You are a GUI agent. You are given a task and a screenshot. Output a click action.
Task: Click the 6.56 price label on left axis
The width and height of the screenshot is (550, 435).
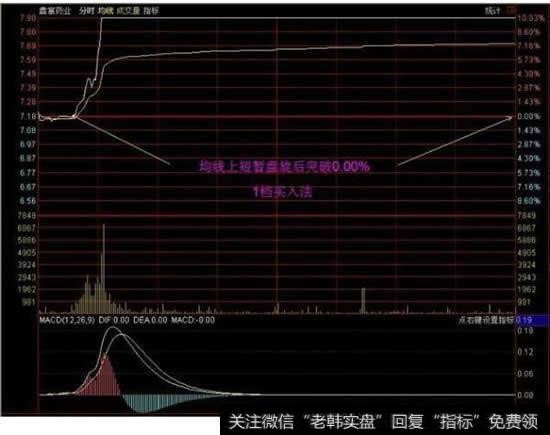[x=28, y=201]
